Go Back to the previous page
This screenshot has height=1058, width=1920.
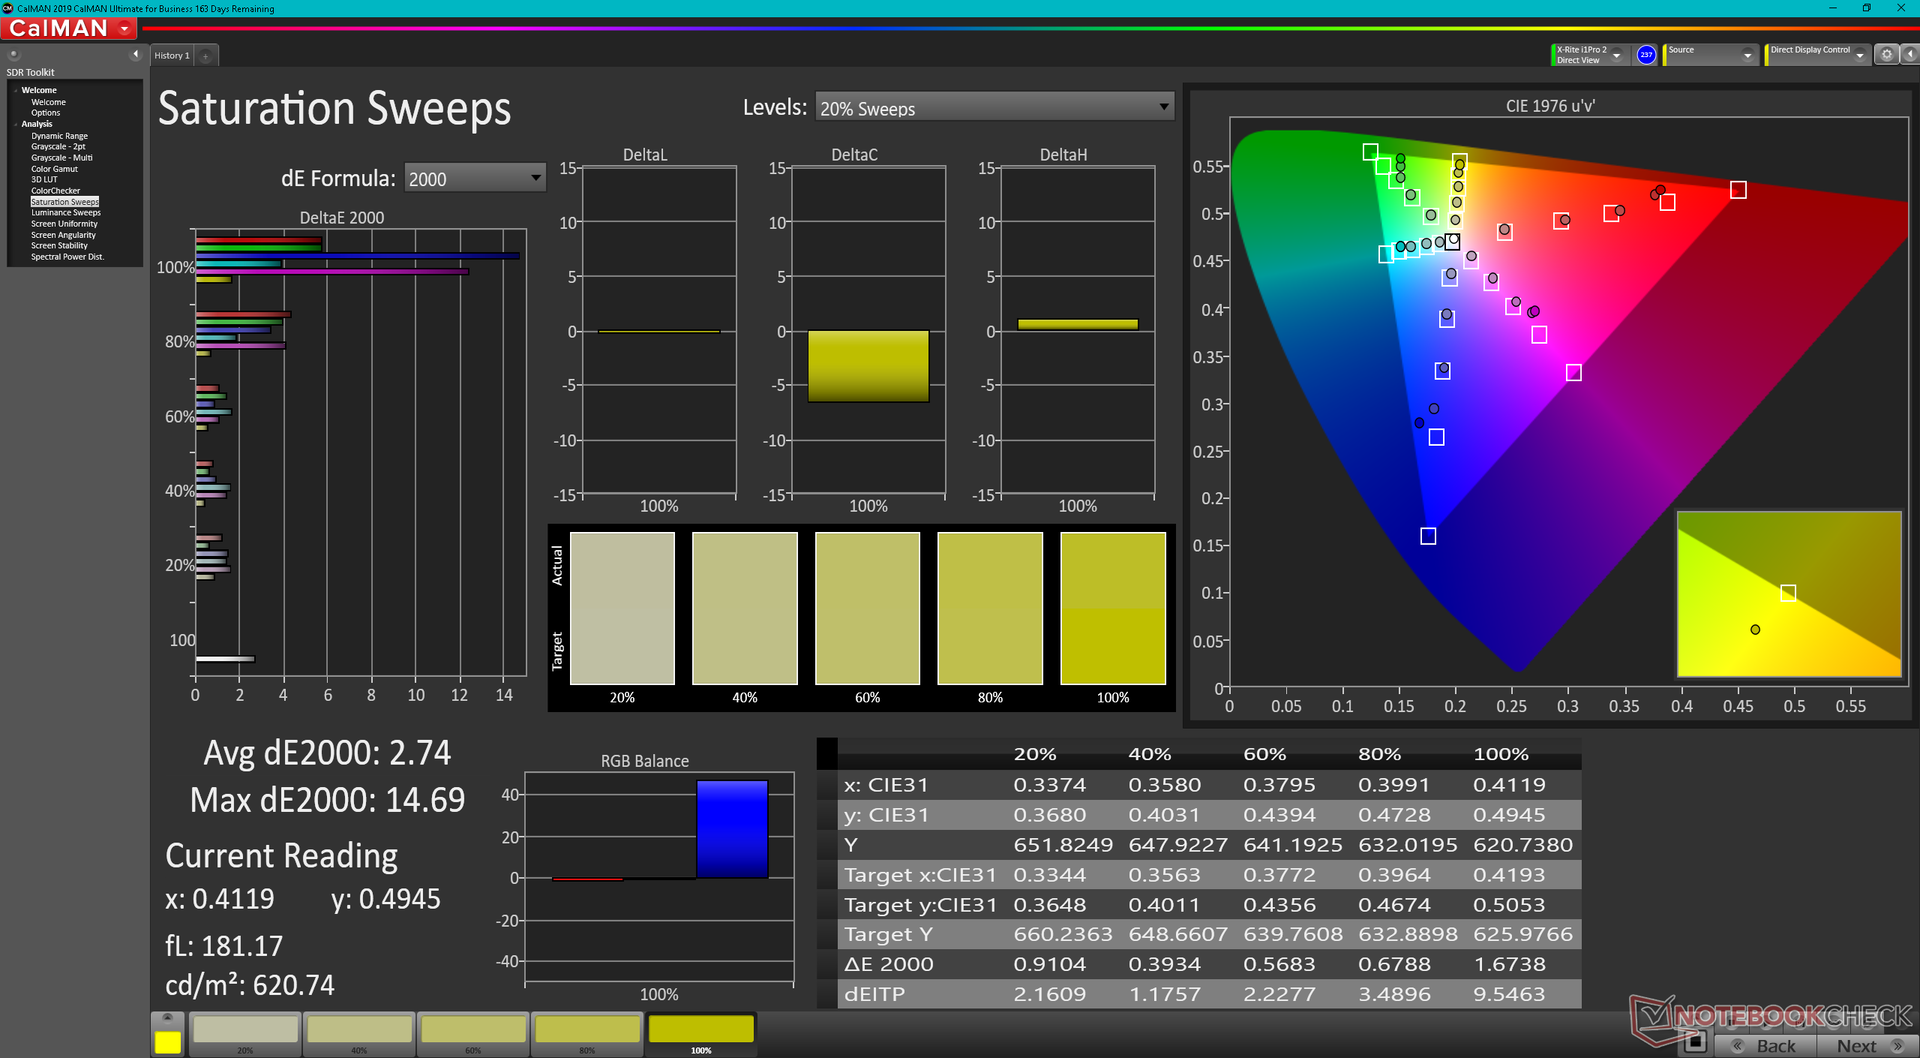[x=1765, y=1045]
